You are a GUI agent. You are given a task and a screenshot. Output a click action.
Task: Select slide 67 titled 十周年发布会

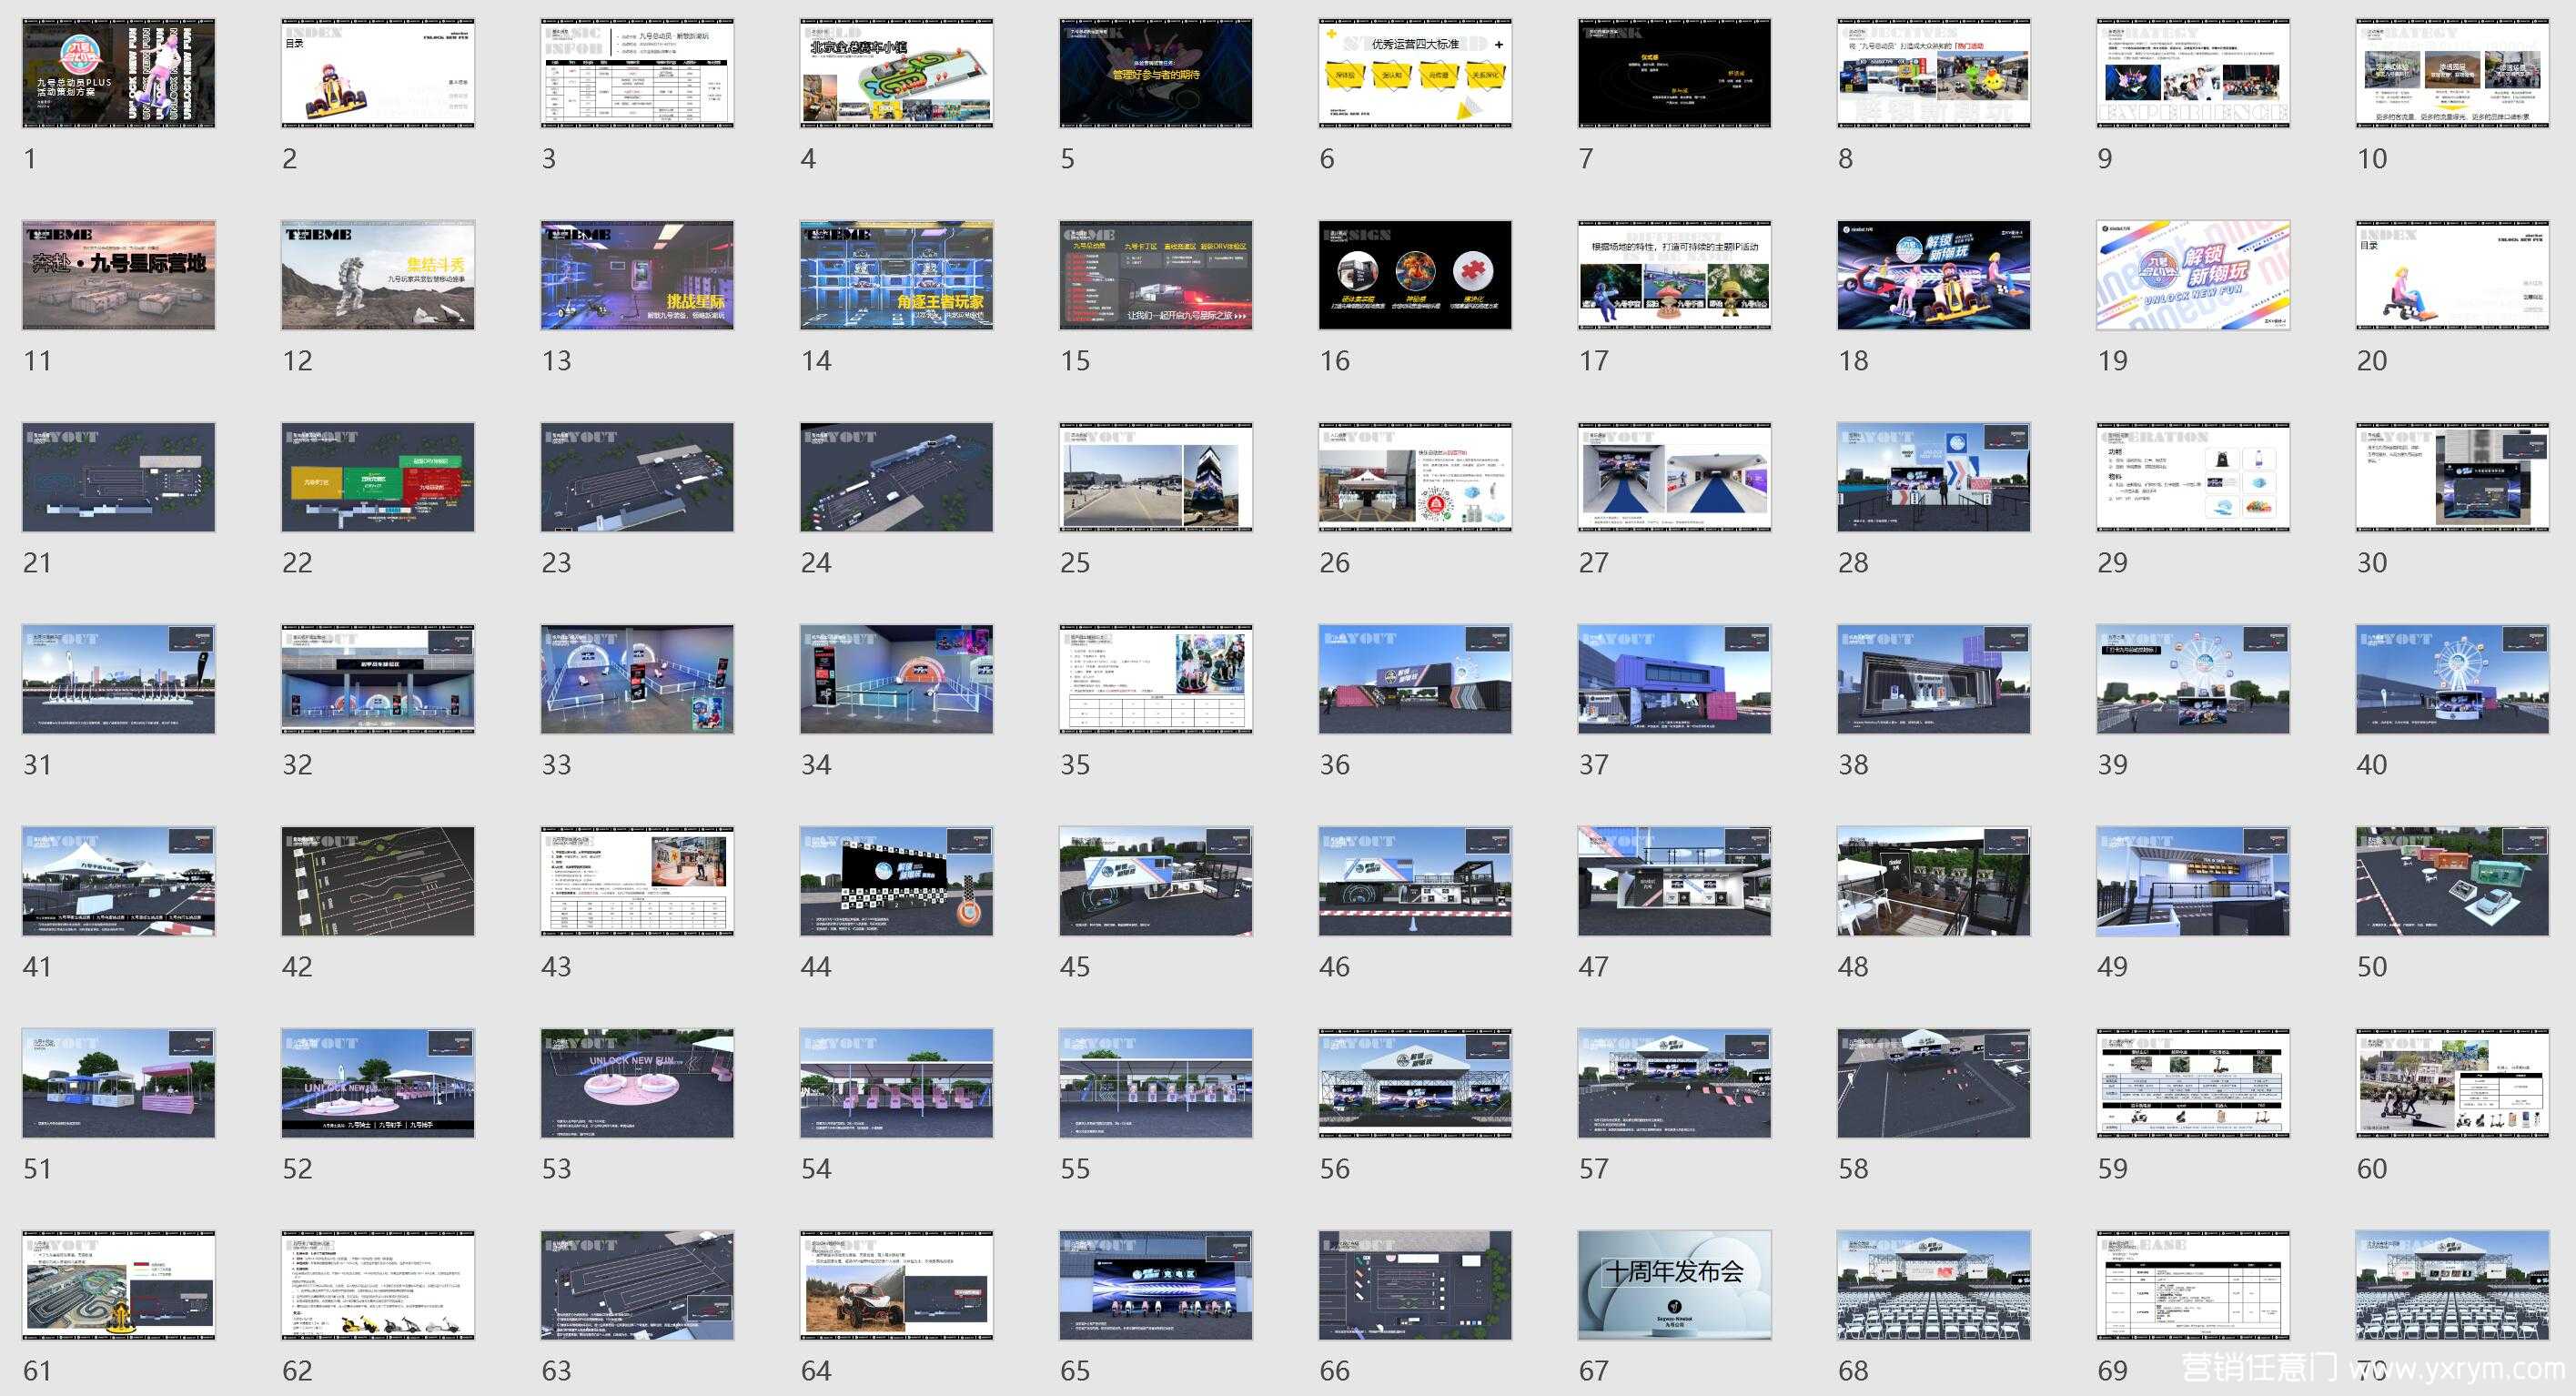pos(1674,1285)
